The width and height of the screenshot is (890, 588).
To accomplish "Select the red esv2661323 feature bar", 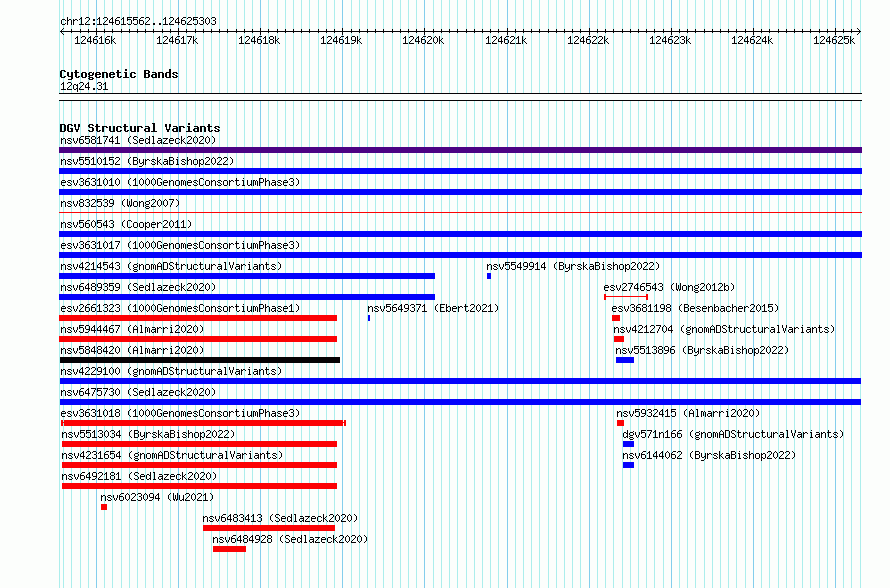I will 198,318.
